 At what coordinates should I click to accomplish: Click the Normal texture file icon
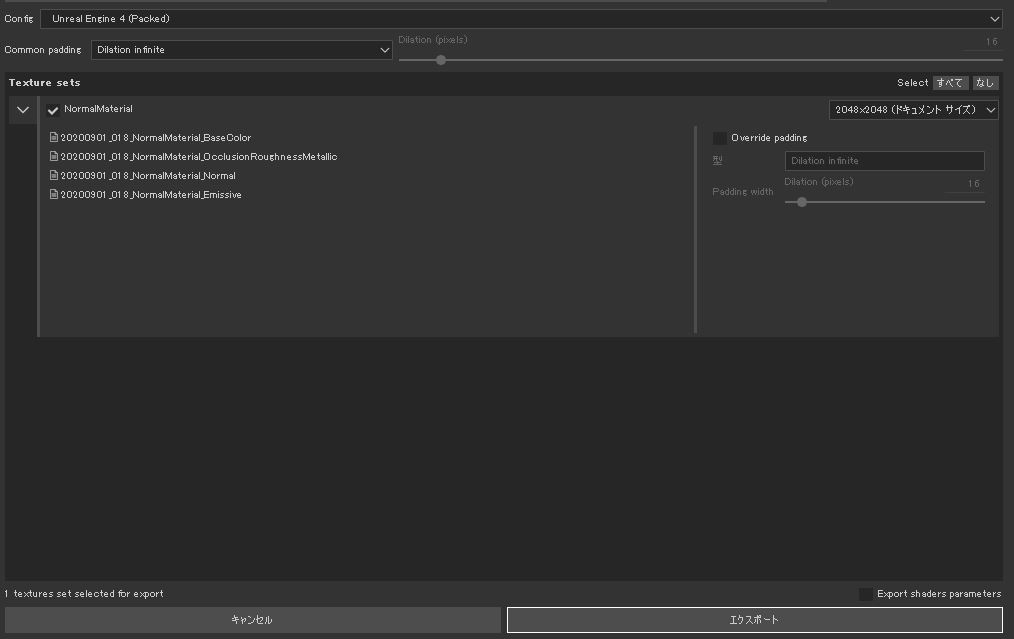point(54,175)
